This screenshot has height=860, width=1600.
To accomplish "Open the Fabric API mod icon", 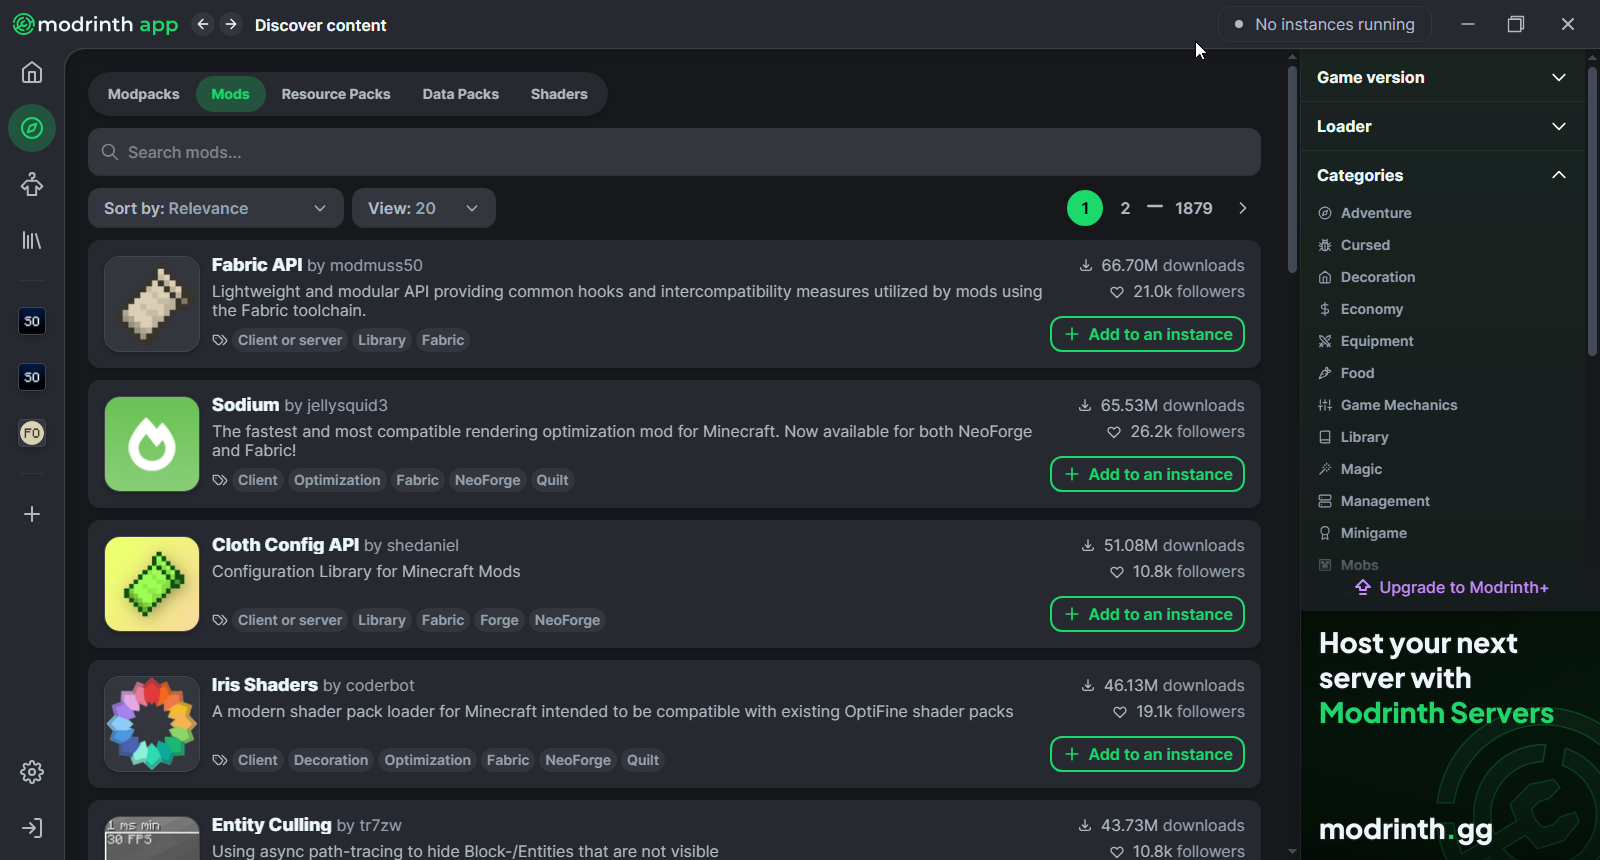I will tap(152, 304).
